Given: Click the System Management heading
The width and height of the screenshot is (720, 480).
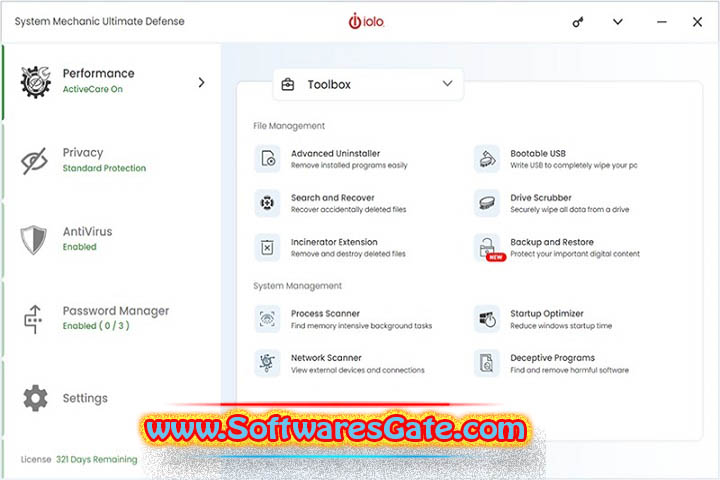Looking at the screenshot, I should pos(298,286).
